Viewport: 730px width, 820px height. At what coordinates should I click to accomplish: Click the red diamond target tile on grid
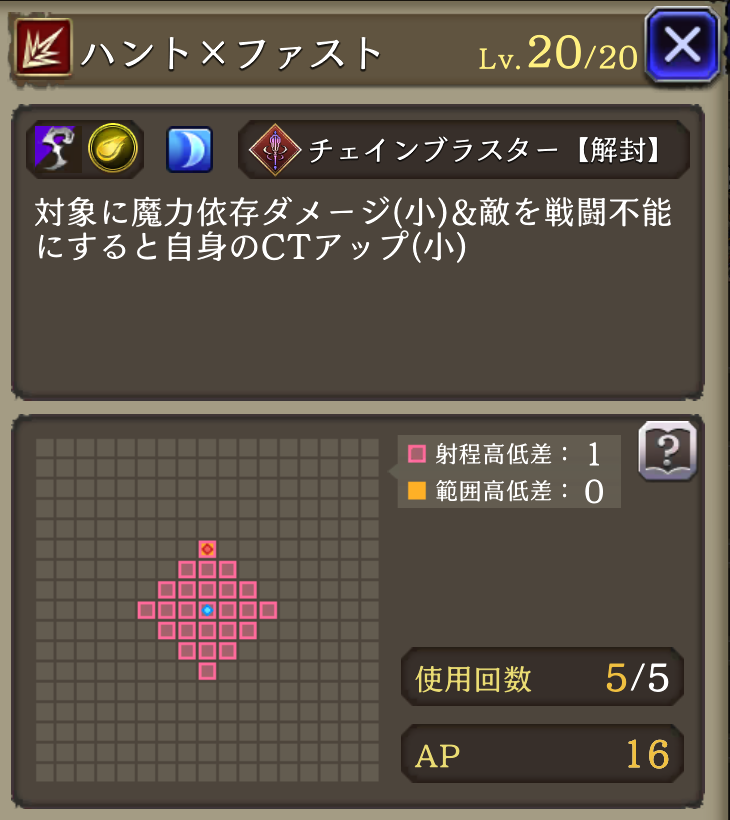click(208, 549)
